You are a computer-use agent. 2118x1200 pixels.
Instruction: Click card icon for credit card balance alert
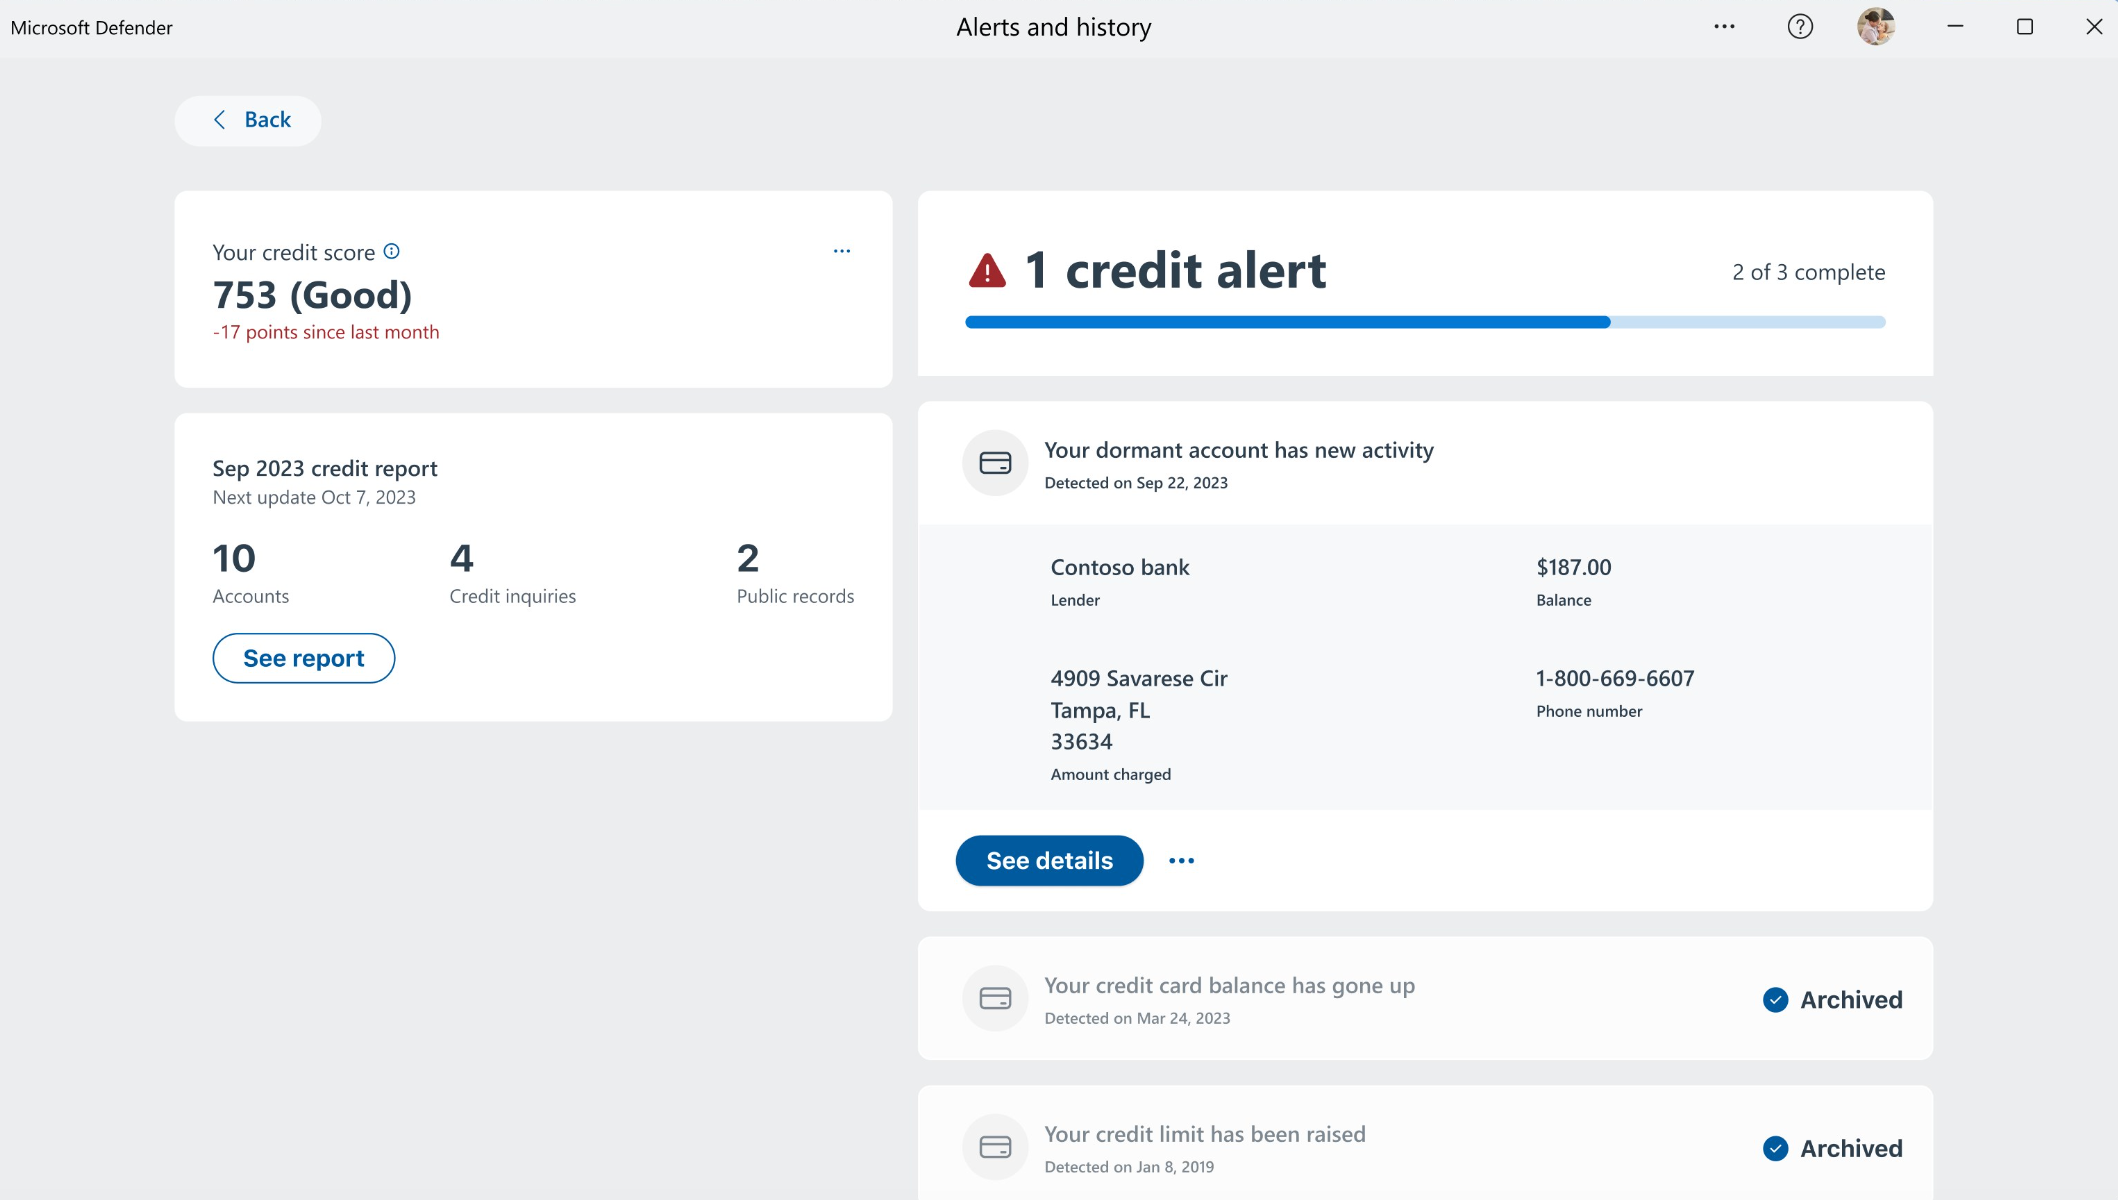(995, 998)
